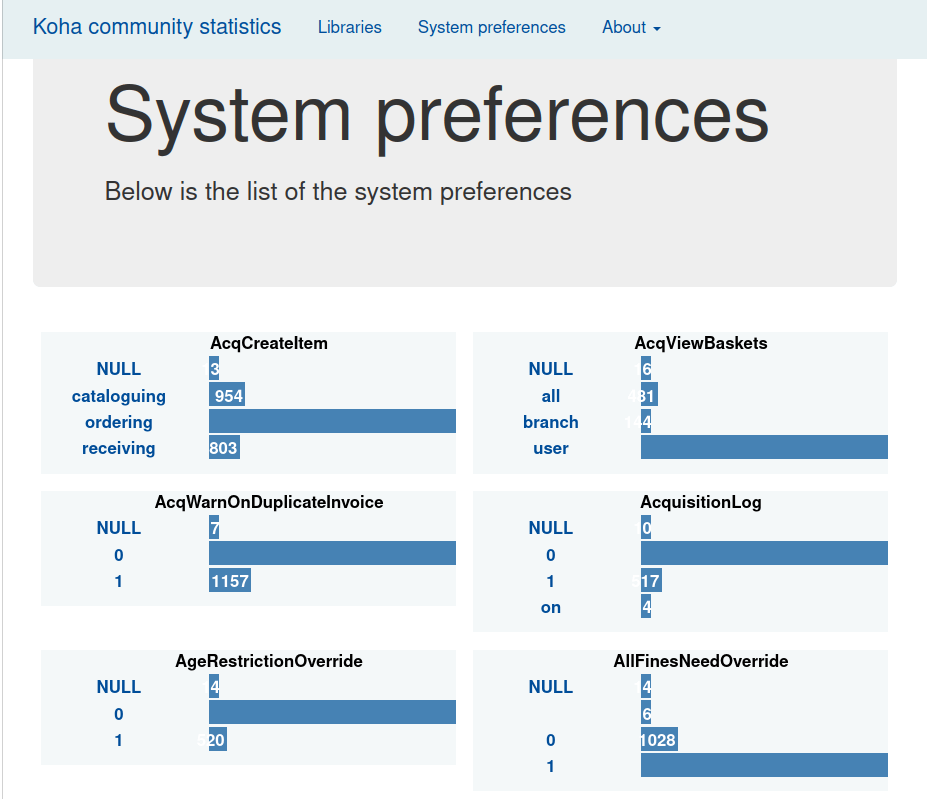Click the all label in AcqViewBaskets
This screenshot has width=927, height=799.
550,396
